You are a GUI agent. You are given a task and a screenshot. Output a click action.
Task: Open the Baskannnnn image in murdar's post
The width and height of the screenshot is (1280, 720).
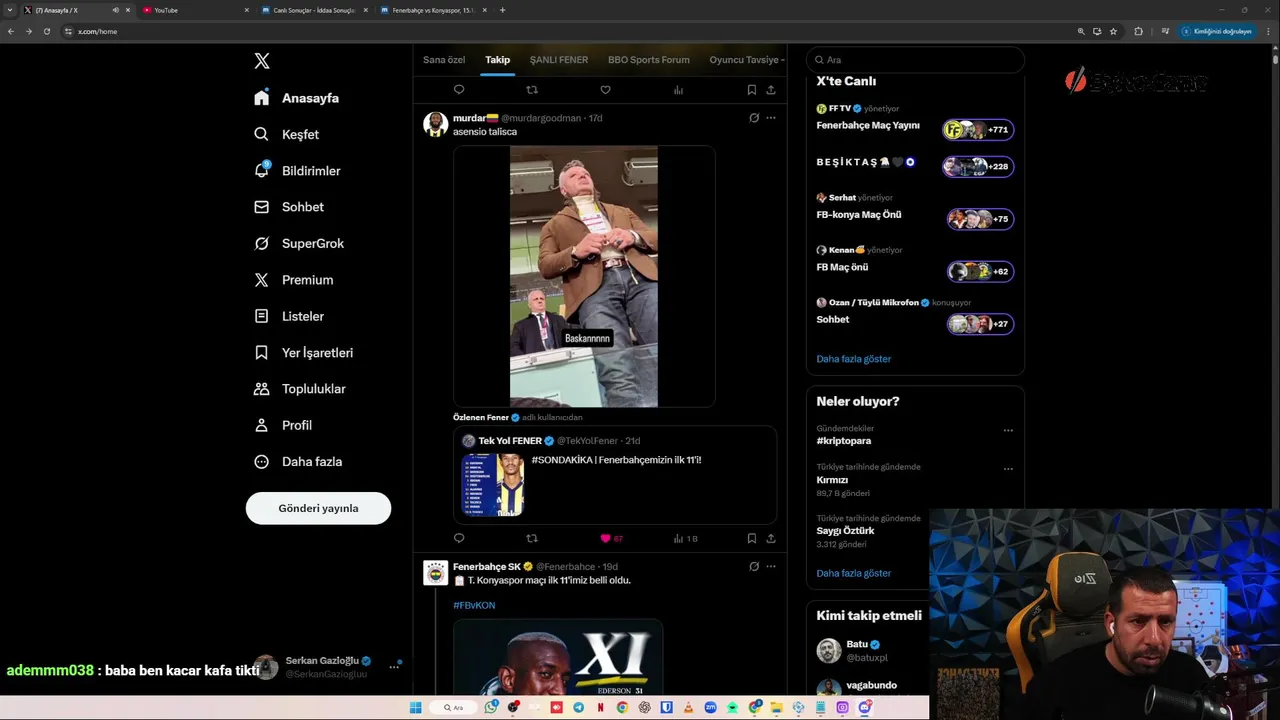(x=584, y=276)
